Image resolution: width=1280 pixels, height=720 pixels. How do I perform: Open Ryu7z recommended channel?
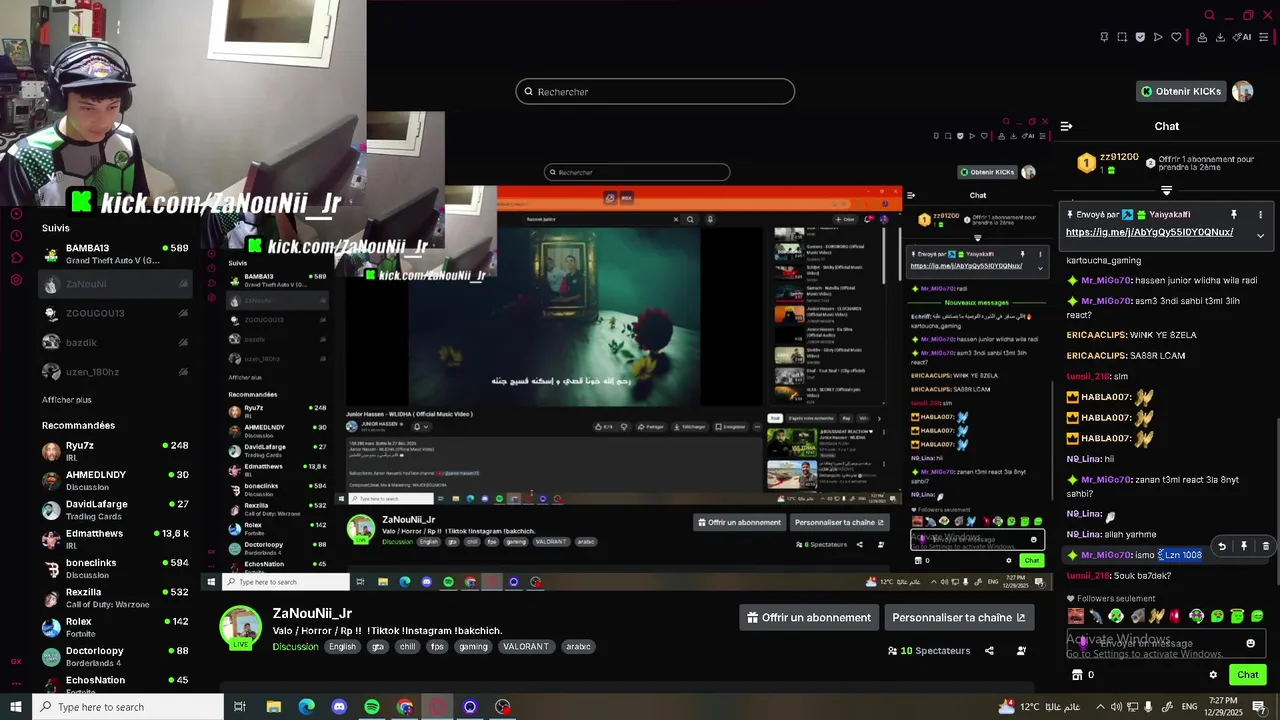click(x=115, y=451)
